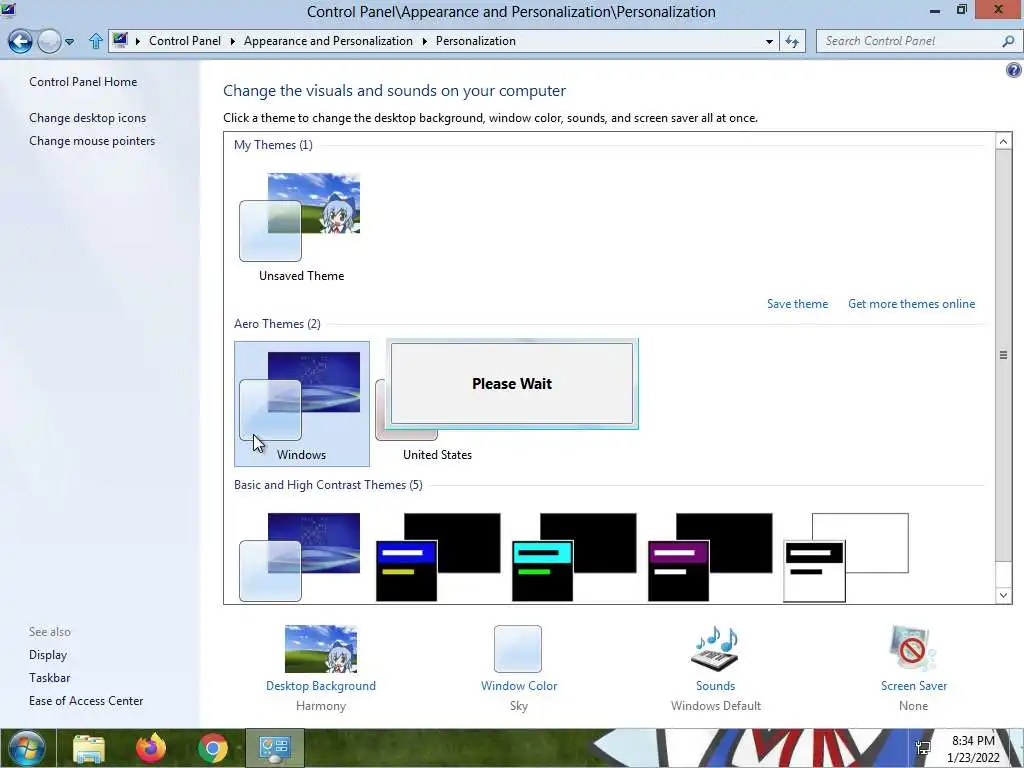Click the Forward navigation arrow button
The height and width of the screenshot is (768, 1024).
click(49, 42)
